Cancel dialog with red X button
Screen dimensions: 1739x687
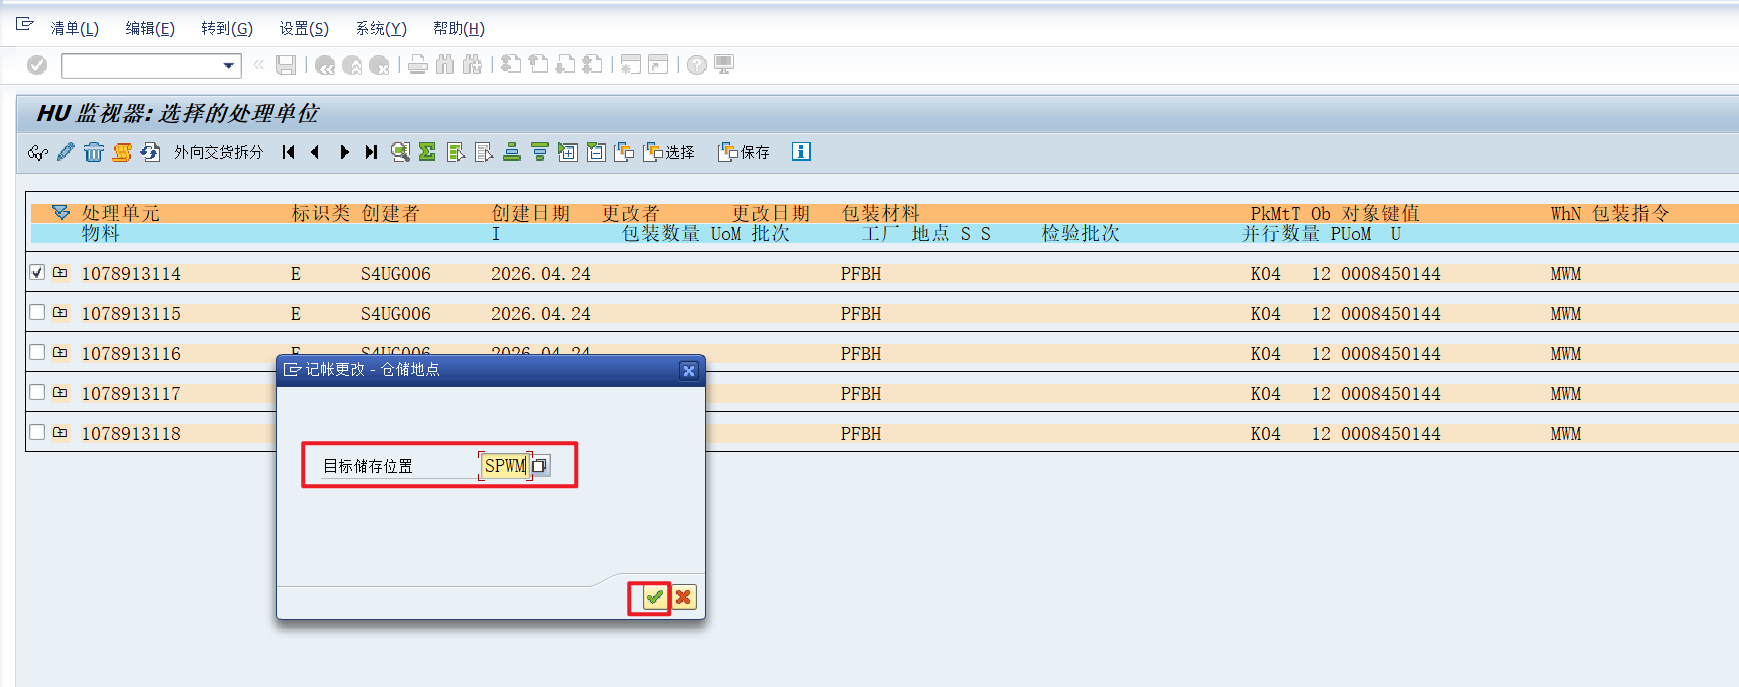(x=683, y=597)
